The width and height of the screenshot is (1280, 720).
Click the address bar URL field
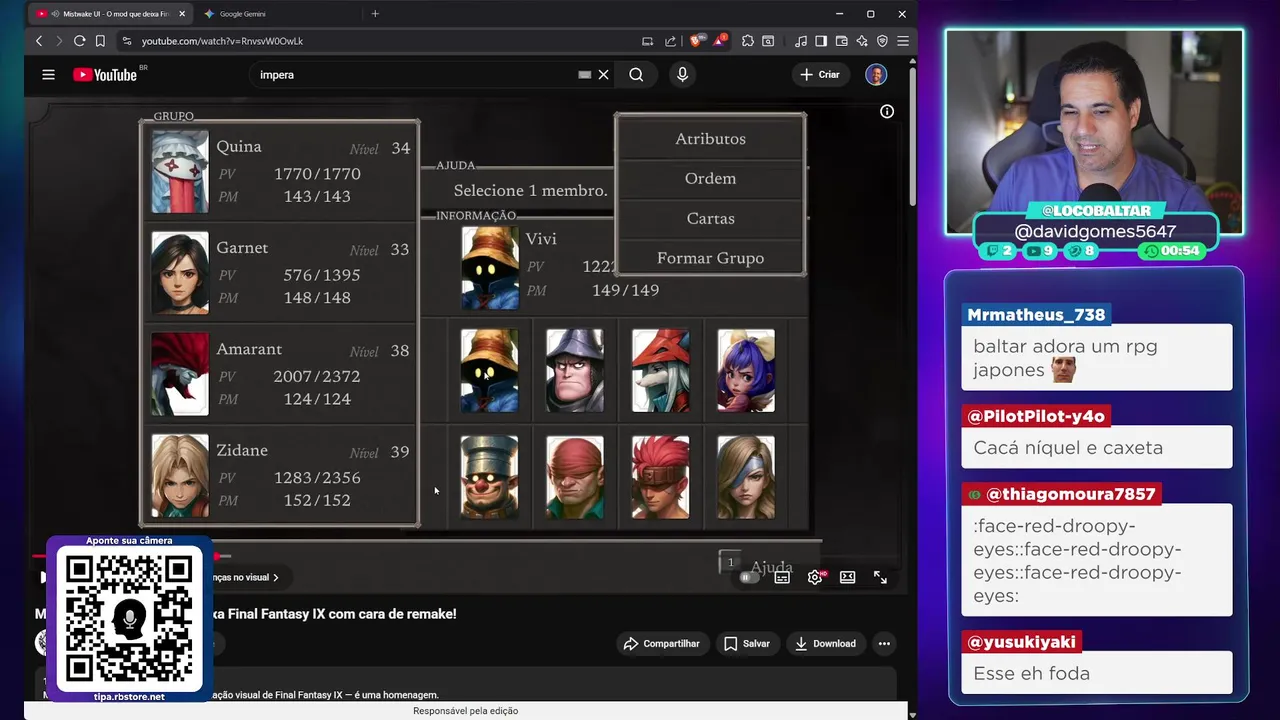(385, 41)
